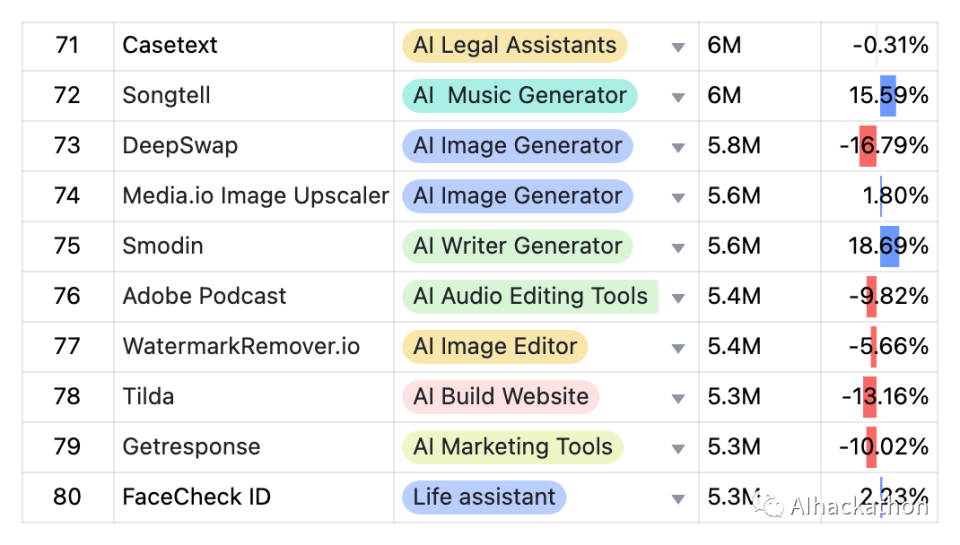The width and height of the screenshot is (960, 545).
Task: Click the Life assistant tag
Action: (484, 497)
